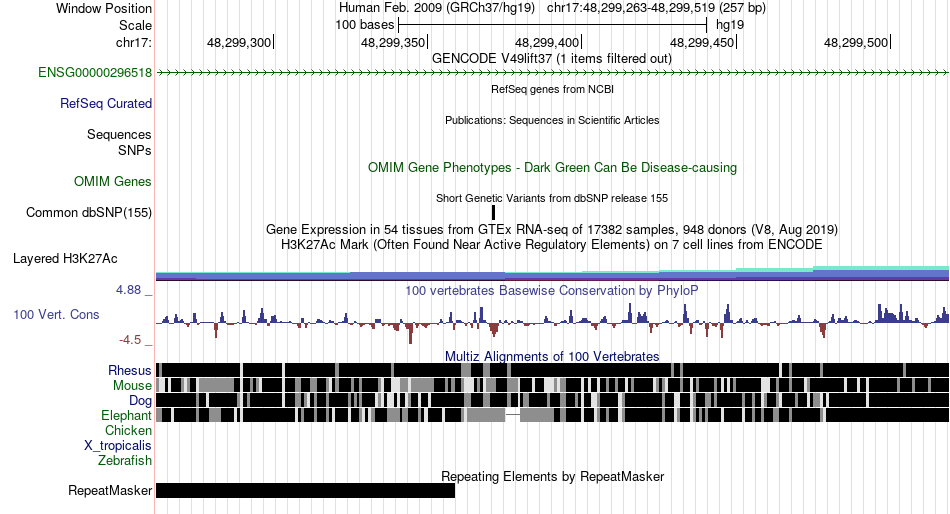Click the RepeatMasker track label
The height and width of the screenshot is (514, 950).
(110, 490)
